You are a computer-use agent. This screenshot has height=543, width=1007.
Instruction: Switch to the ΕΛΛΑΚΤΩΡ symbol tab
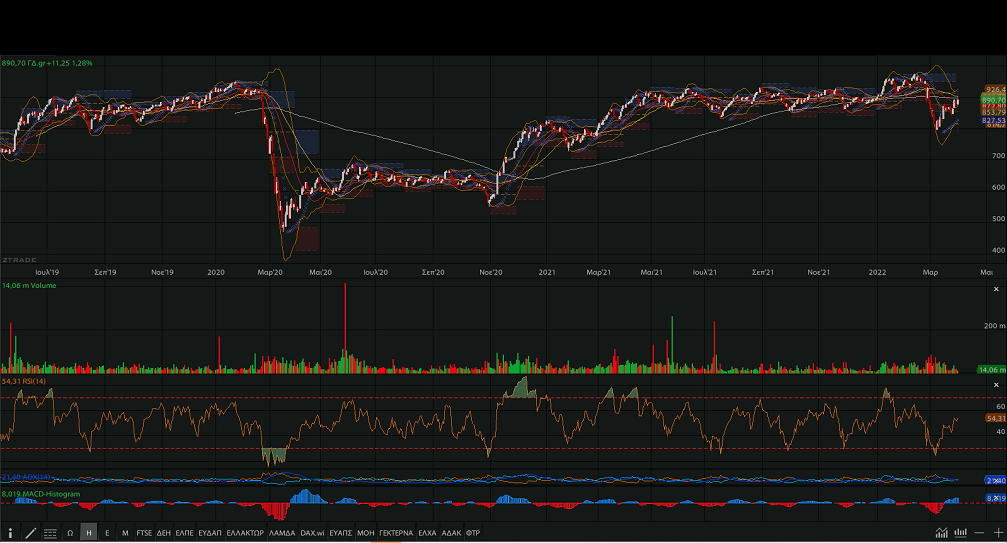(245, 533)
